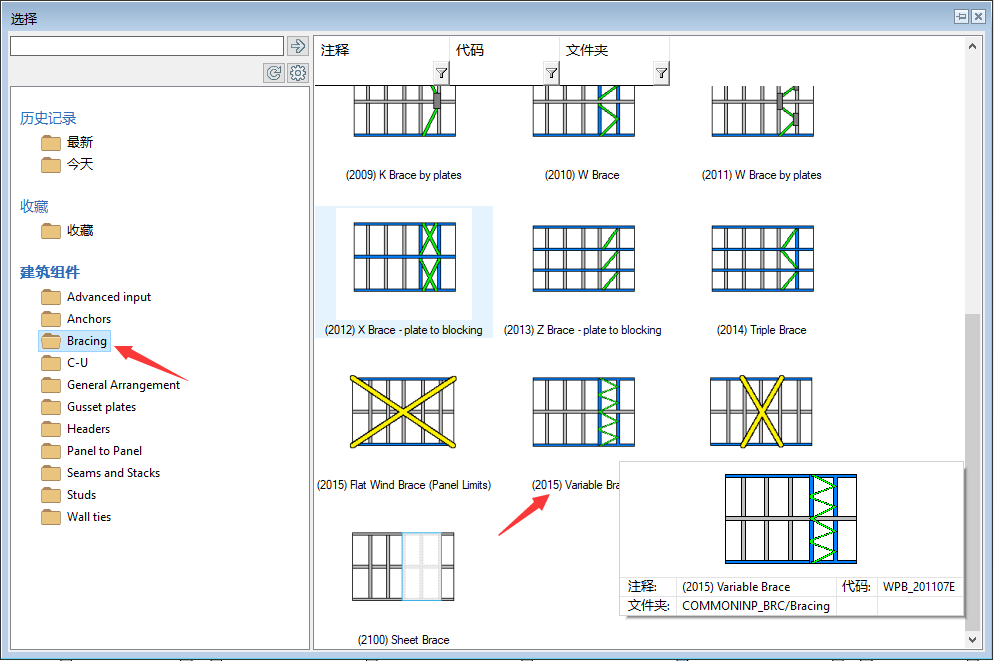Click the search text input field
The height and width of the screenshot is (661, 994).
[x=147, y=46]
